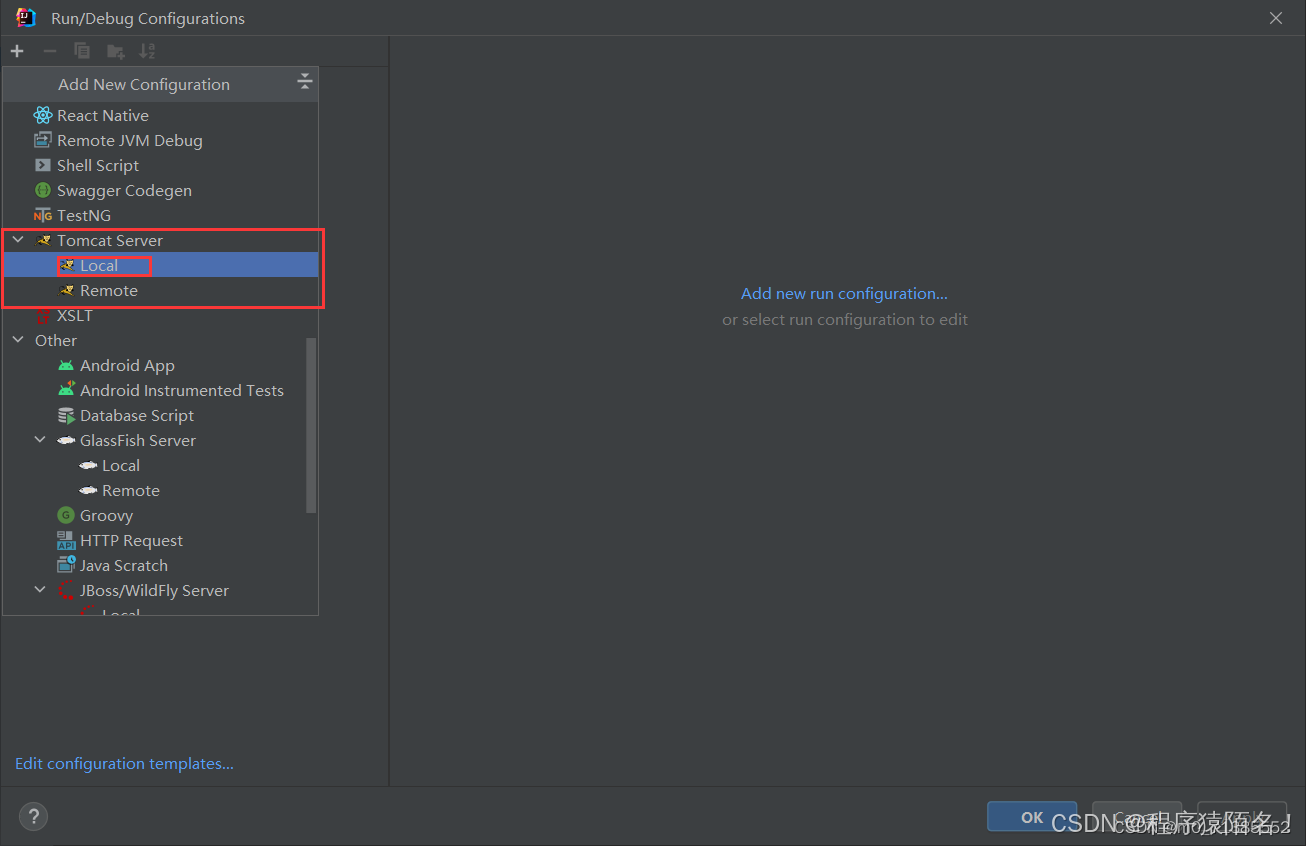The width and height of the screenshot is (1306, 846).
Task: Click the Sort Configurations icon
Action: coord(147,51)
